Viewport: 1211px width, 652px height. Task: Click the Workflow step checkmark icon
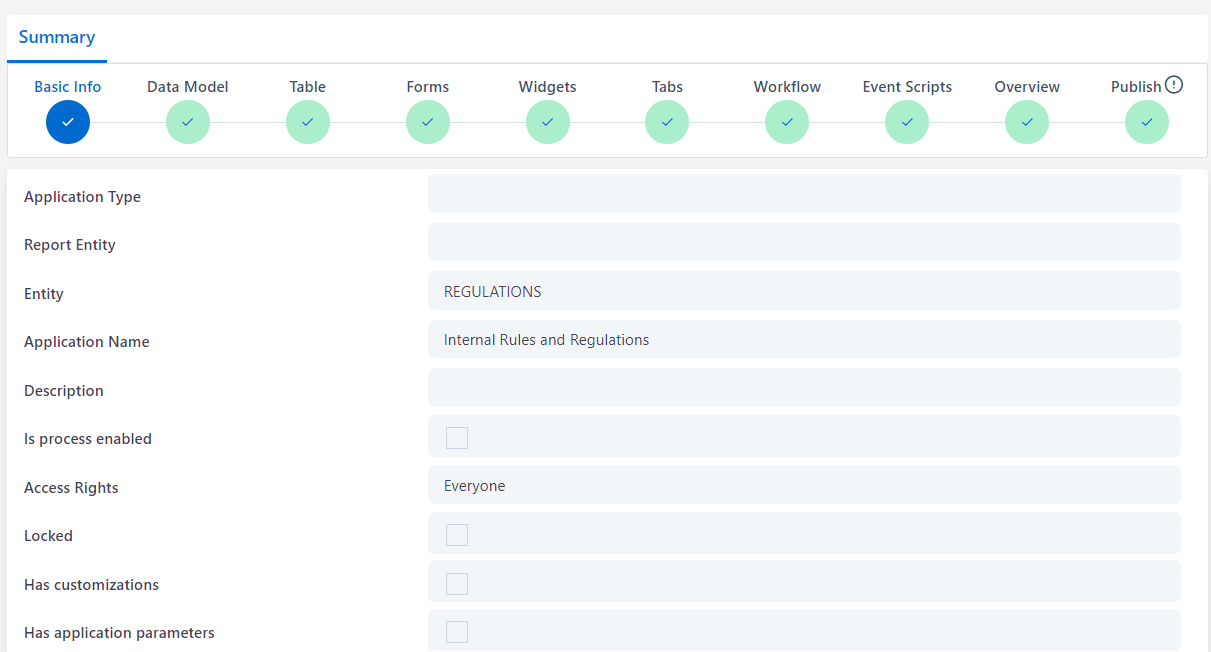787,122
